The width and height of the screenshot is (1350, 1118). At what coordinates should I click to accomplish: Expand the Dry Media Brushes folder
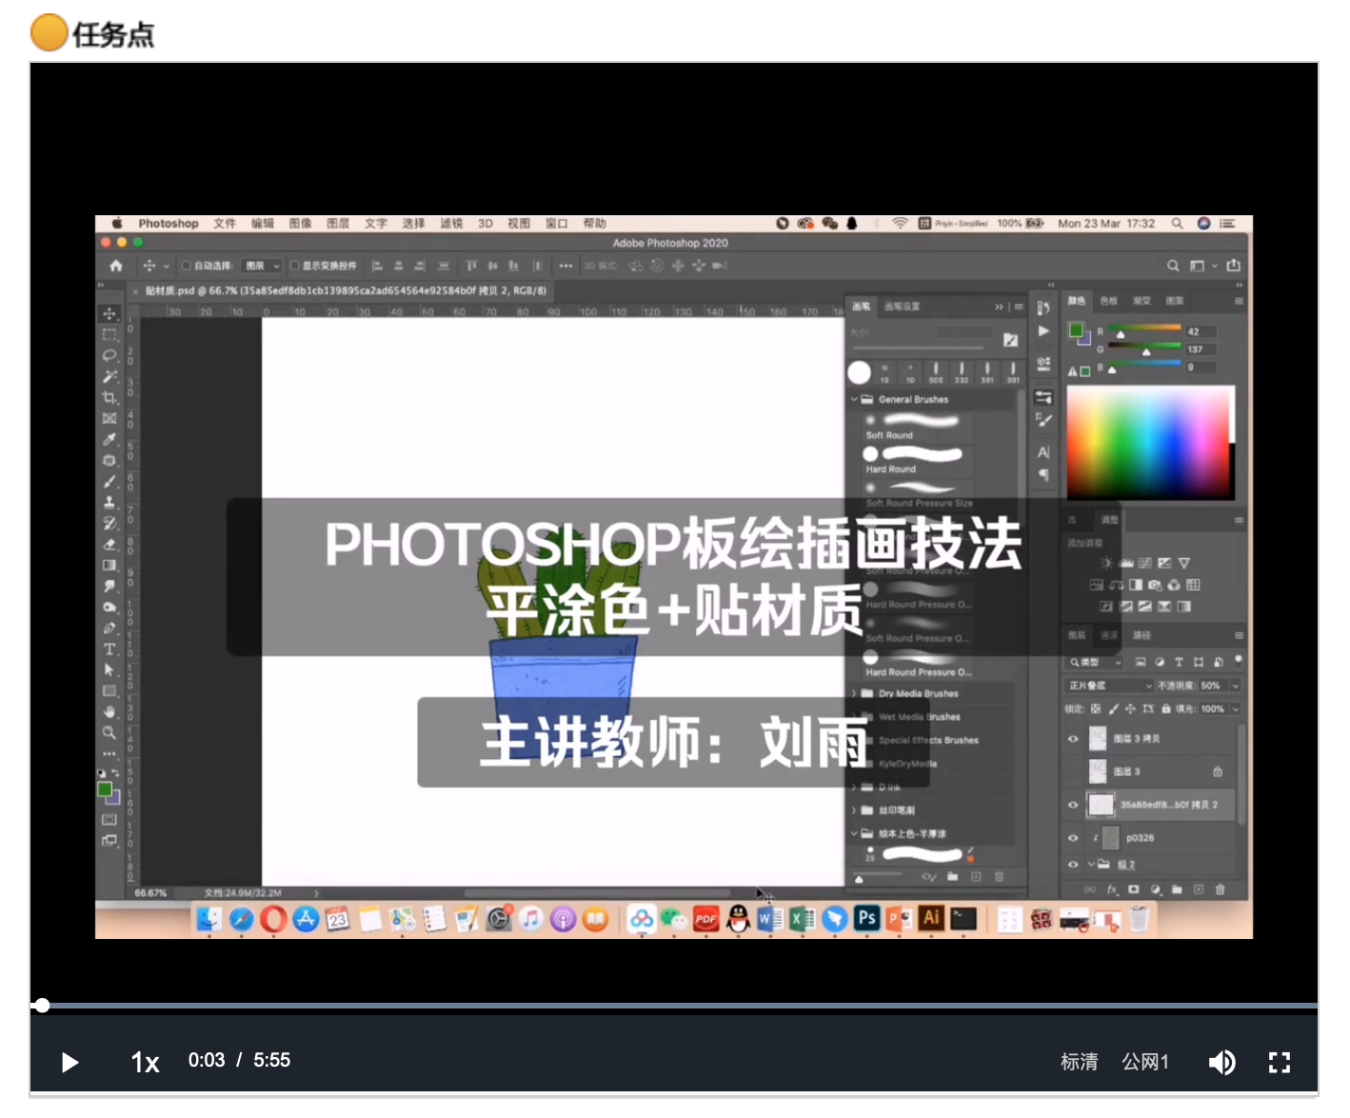pyautogui.click(x=855, y=693)
